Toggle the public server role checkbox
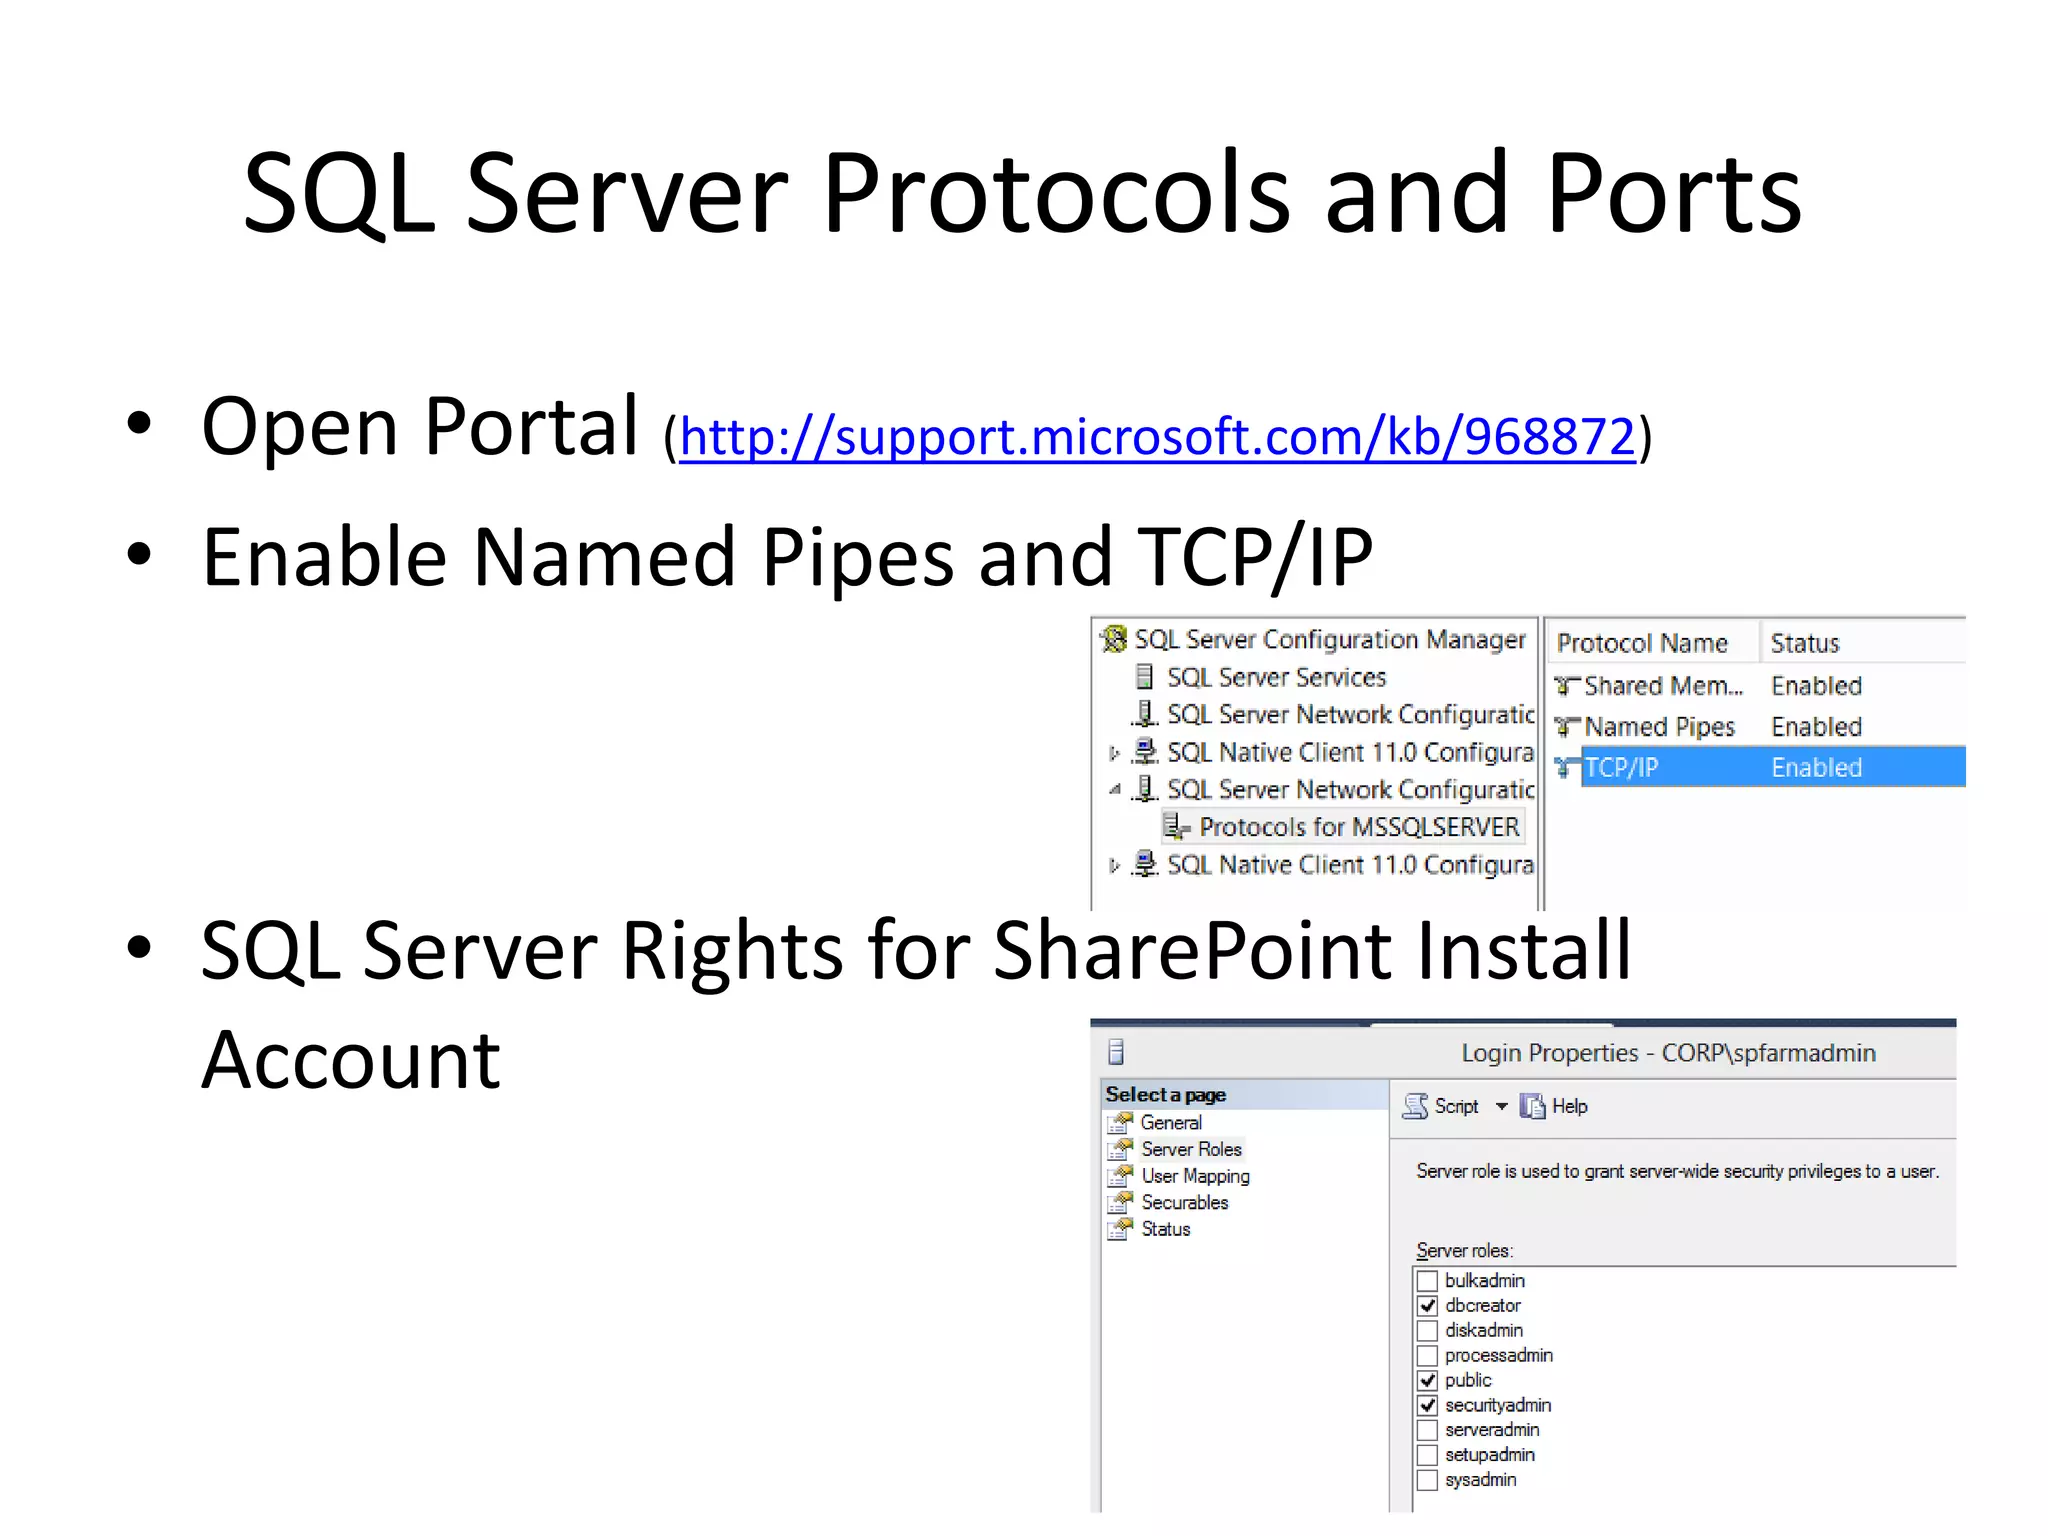 (1428, 1381)
